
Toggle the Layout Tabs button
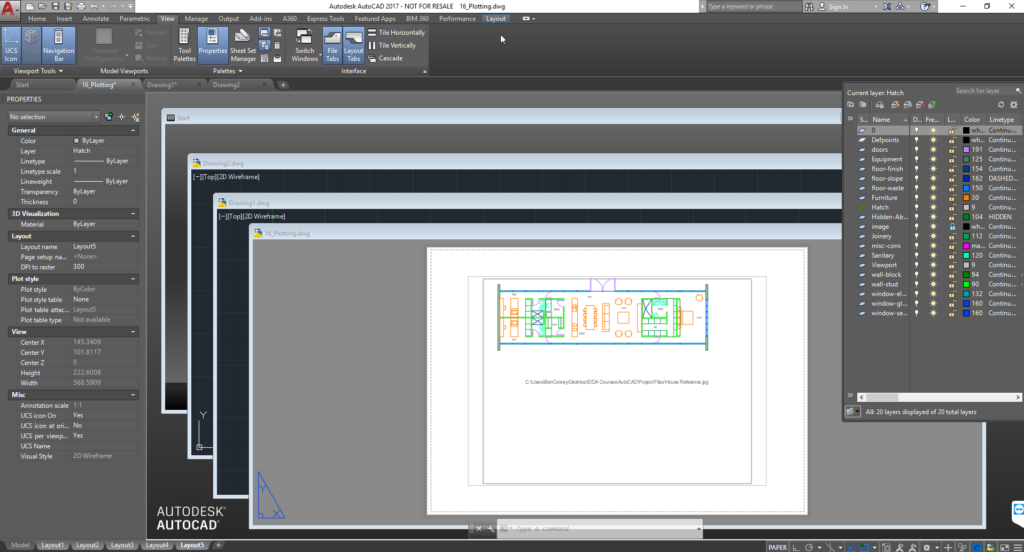353,45
